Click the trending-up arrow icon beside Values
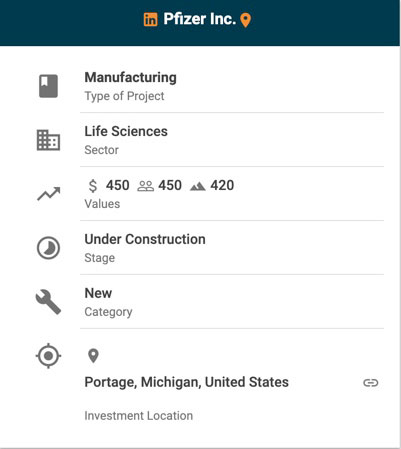Image resolution: width=401 pixels, height=449 pixels. coord(49,194)
